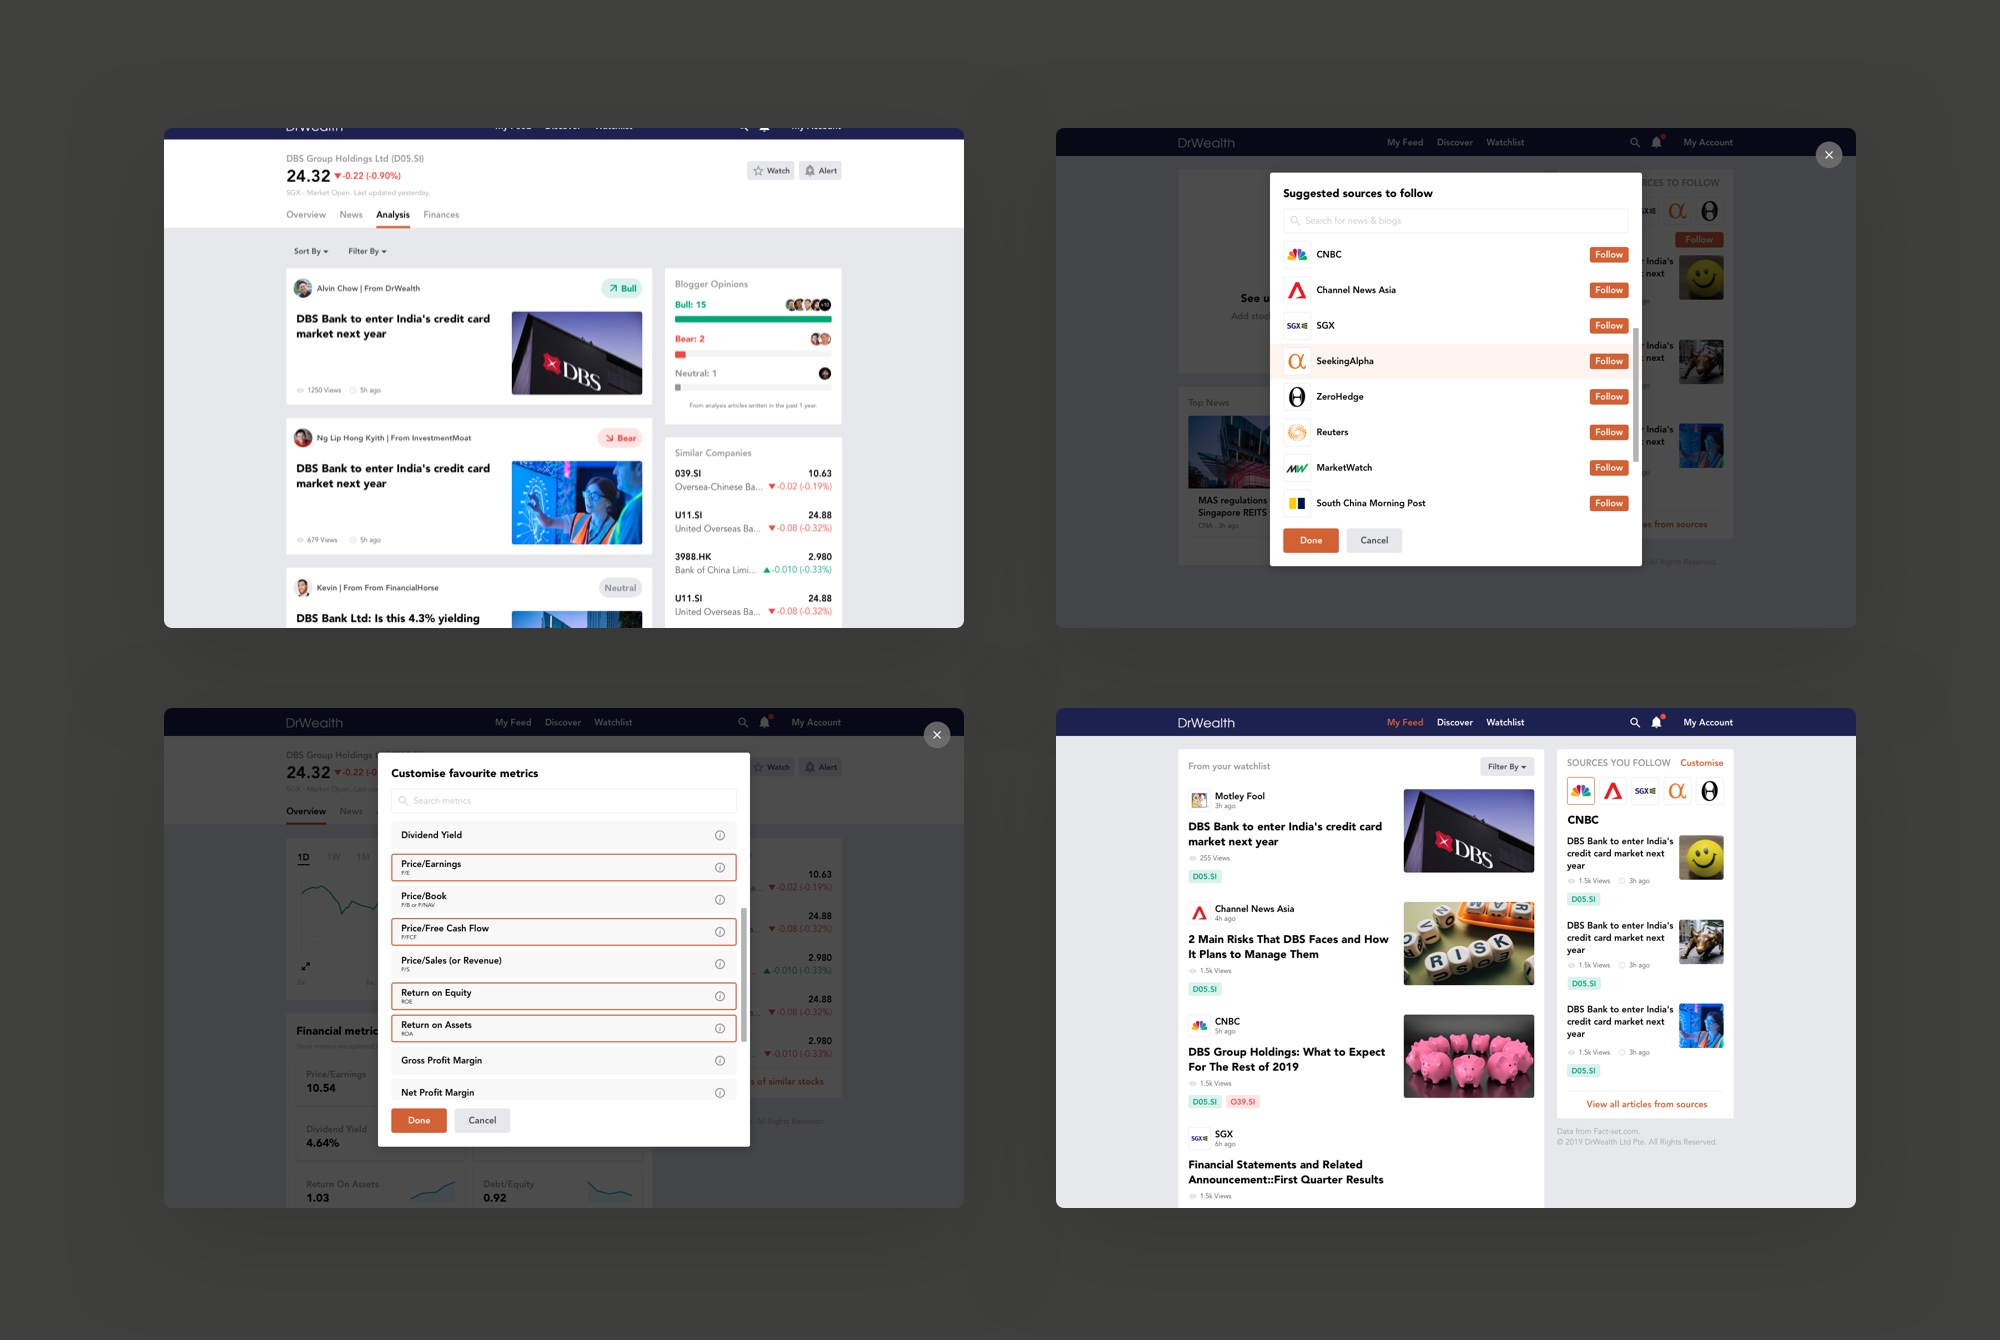Click scrollbar in suggested sources list
Image resolution: width=2000 pixels, height=1340 pixels.
[1636, 395]
